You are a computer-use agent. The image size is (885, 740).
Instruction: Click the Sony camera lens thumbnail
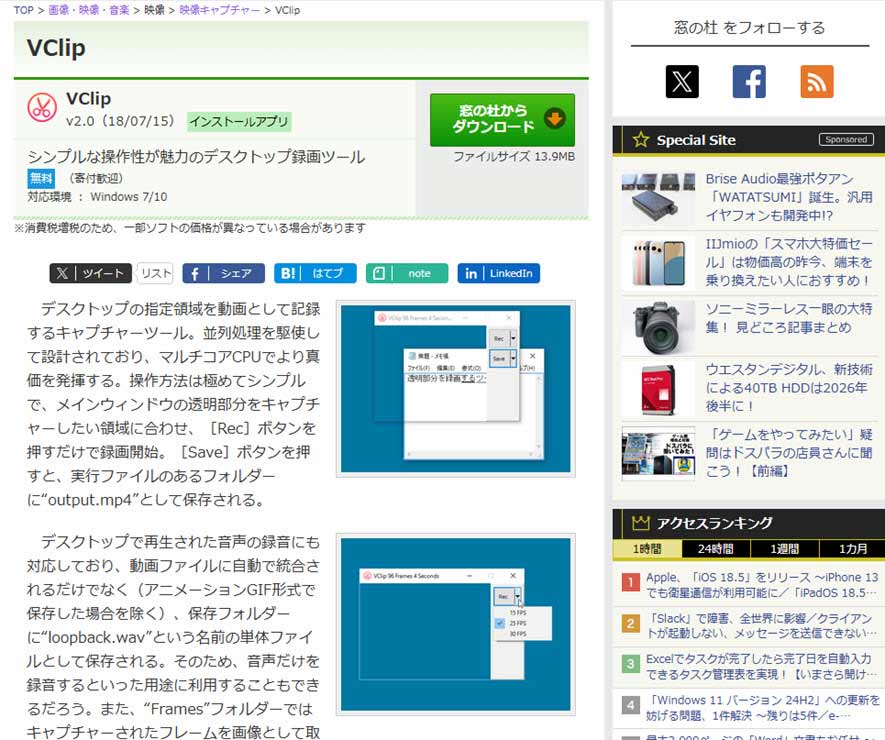658,327
